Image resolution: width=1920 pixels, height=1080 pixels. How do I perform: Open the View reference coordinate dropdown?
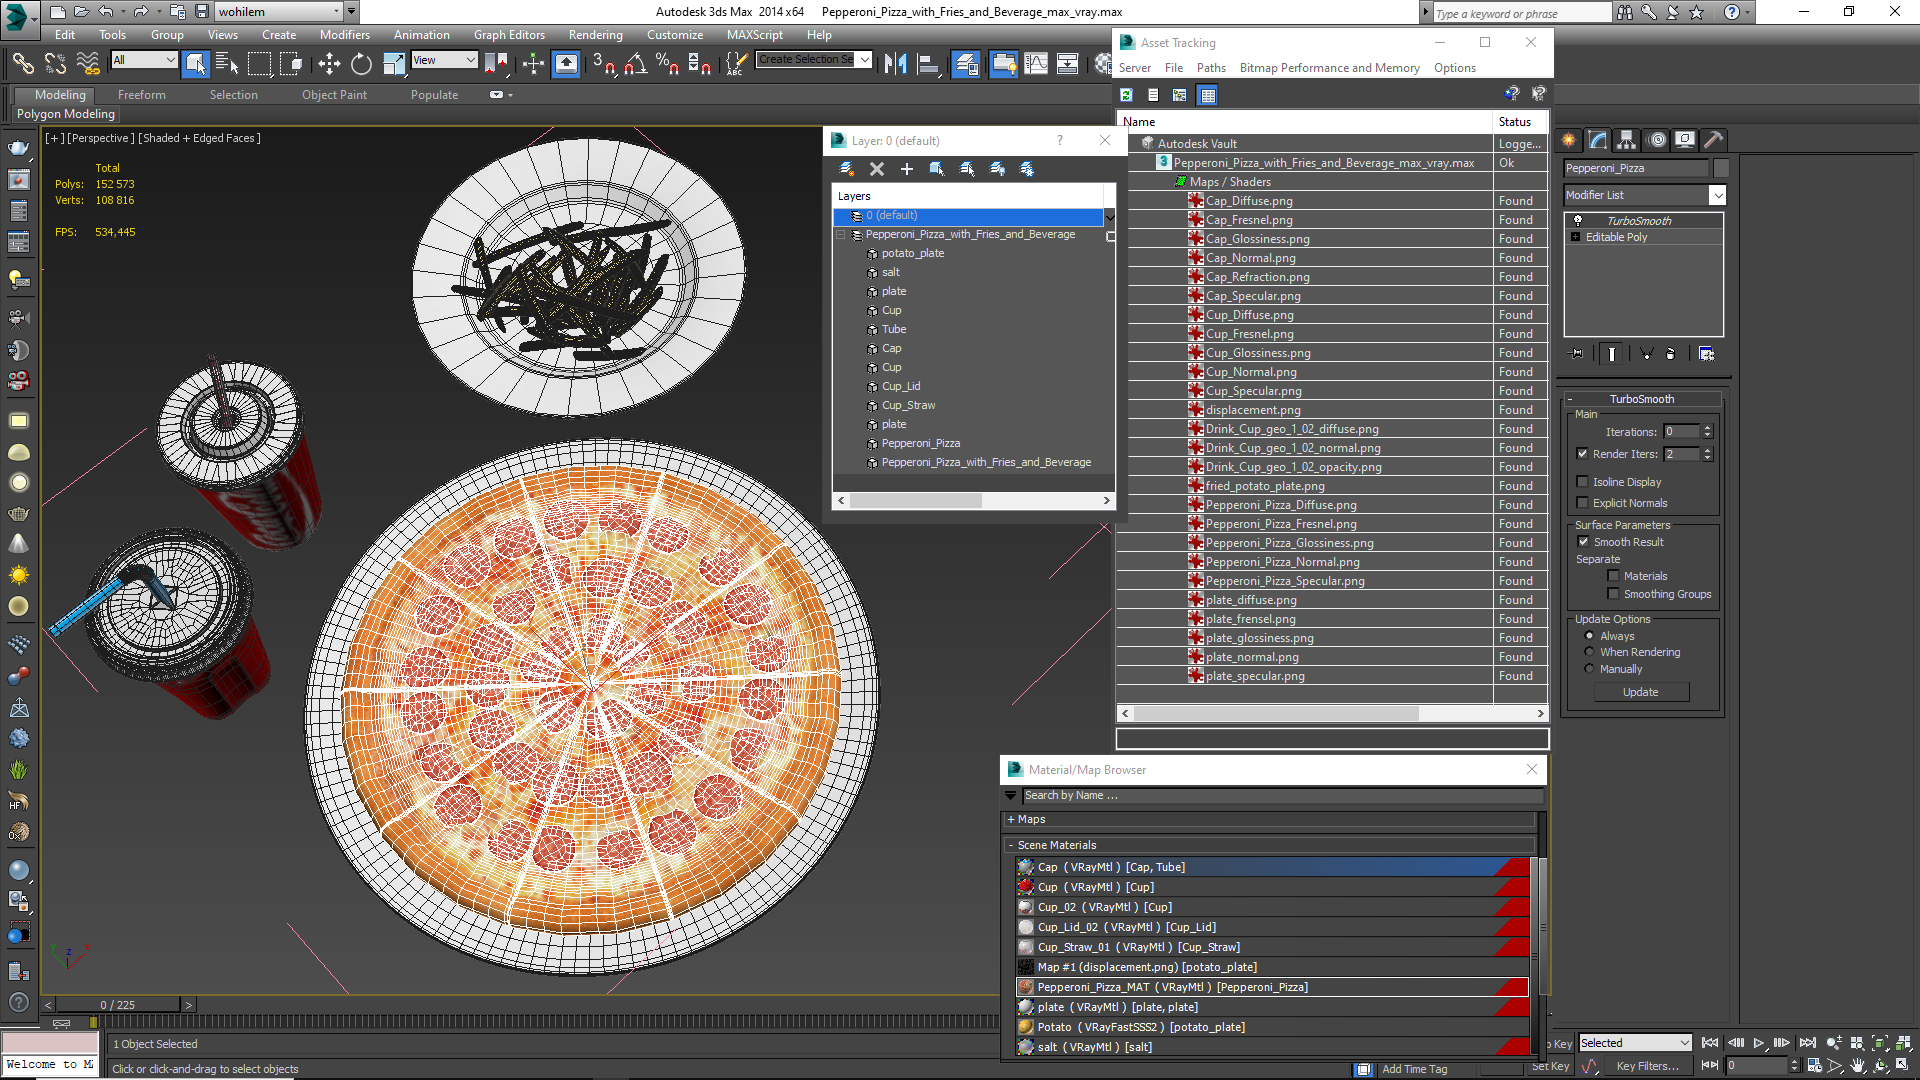[x=444, y=60]
